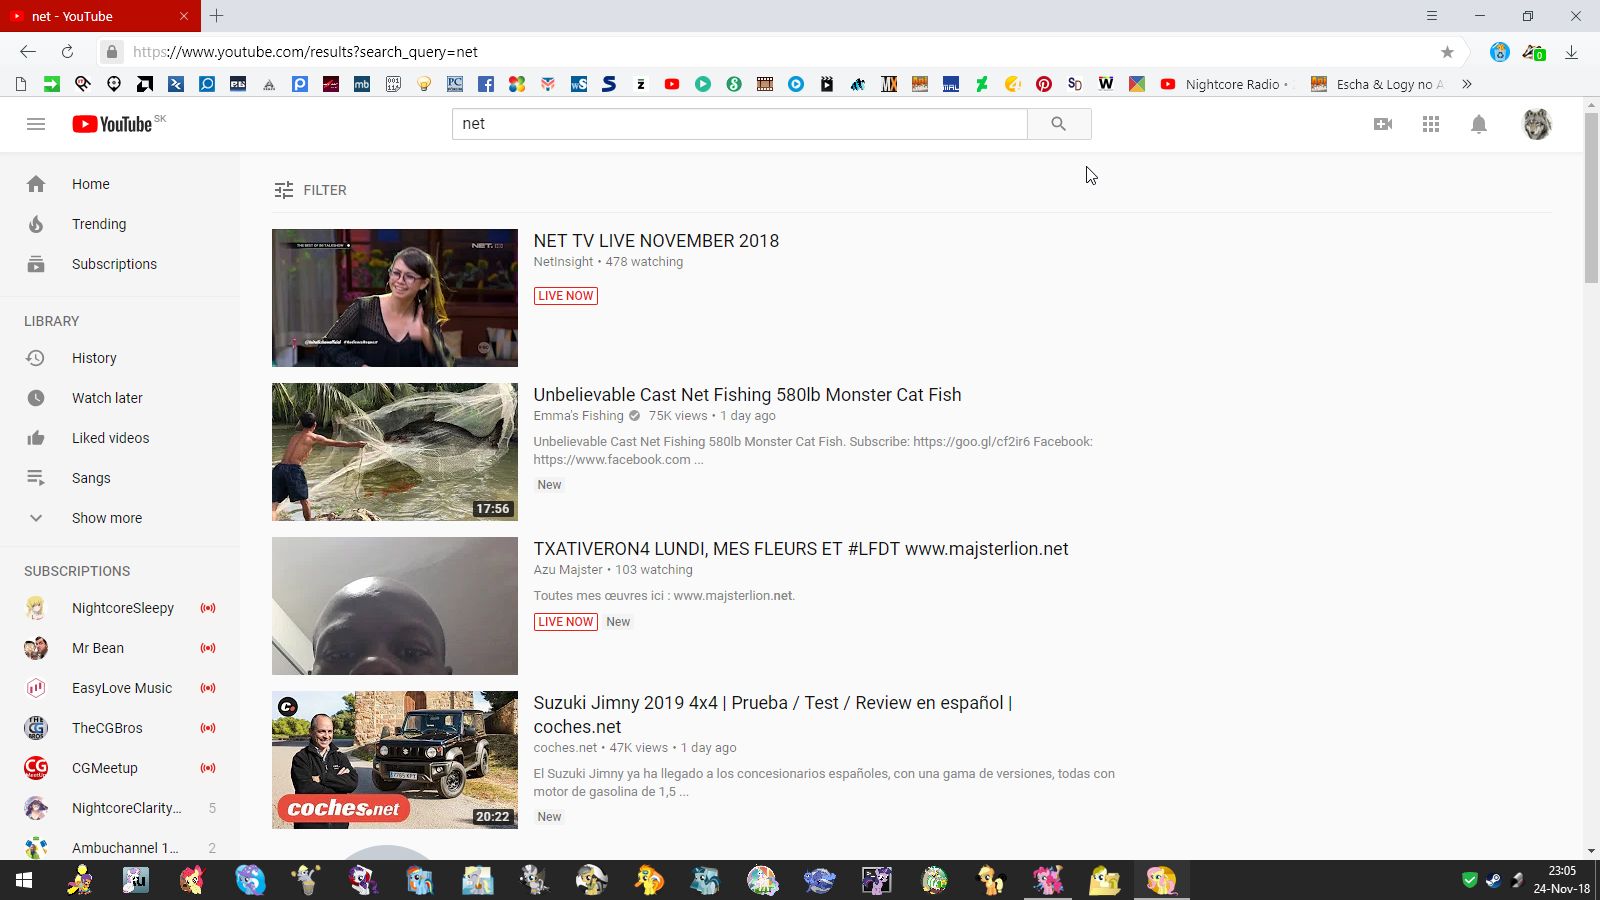Screen dimensions: 1600x900
Task: Expand Show more in the Library
Action: click(x=106, y=518)
